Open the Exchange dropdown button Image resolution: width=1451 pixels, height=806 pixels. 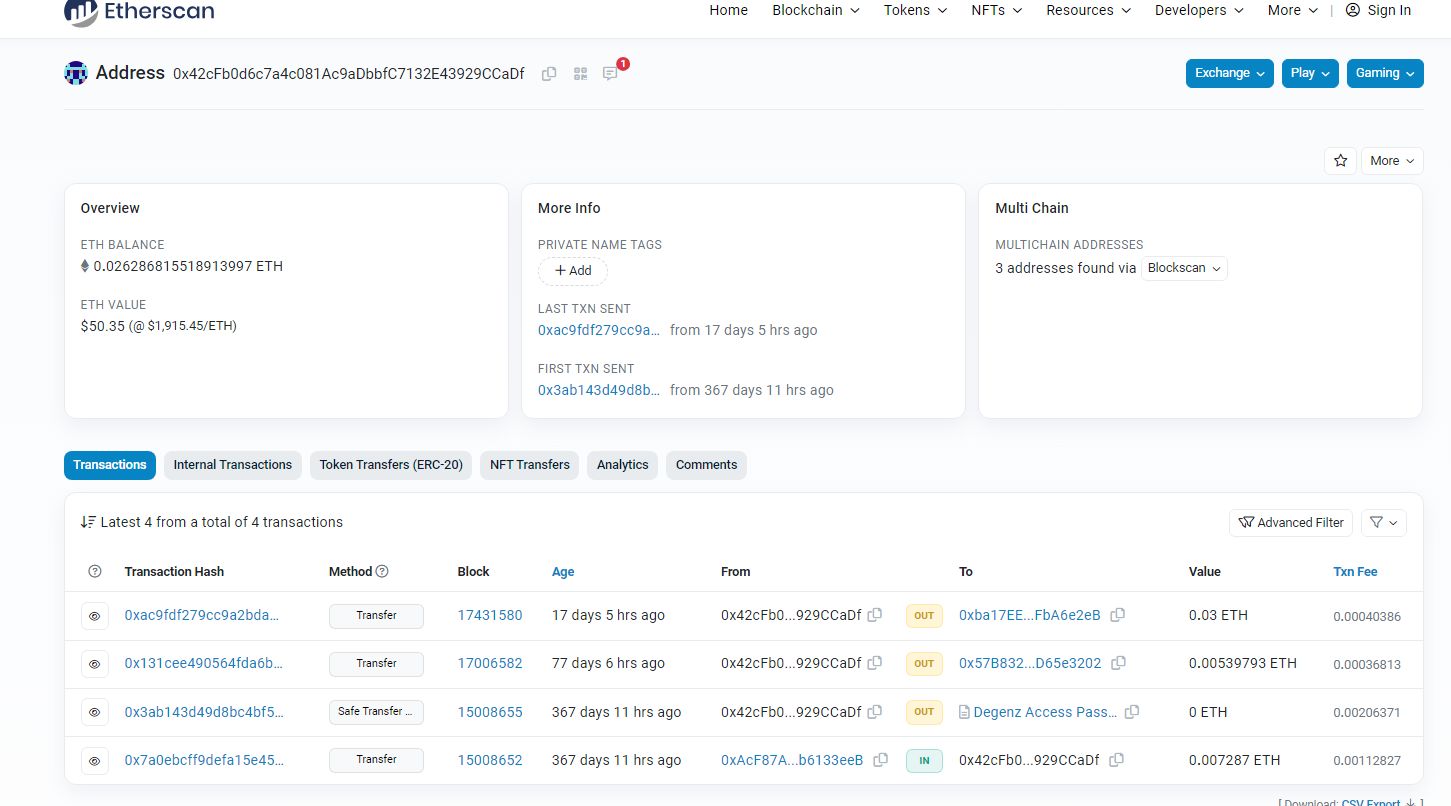[x=1230, y=73]
